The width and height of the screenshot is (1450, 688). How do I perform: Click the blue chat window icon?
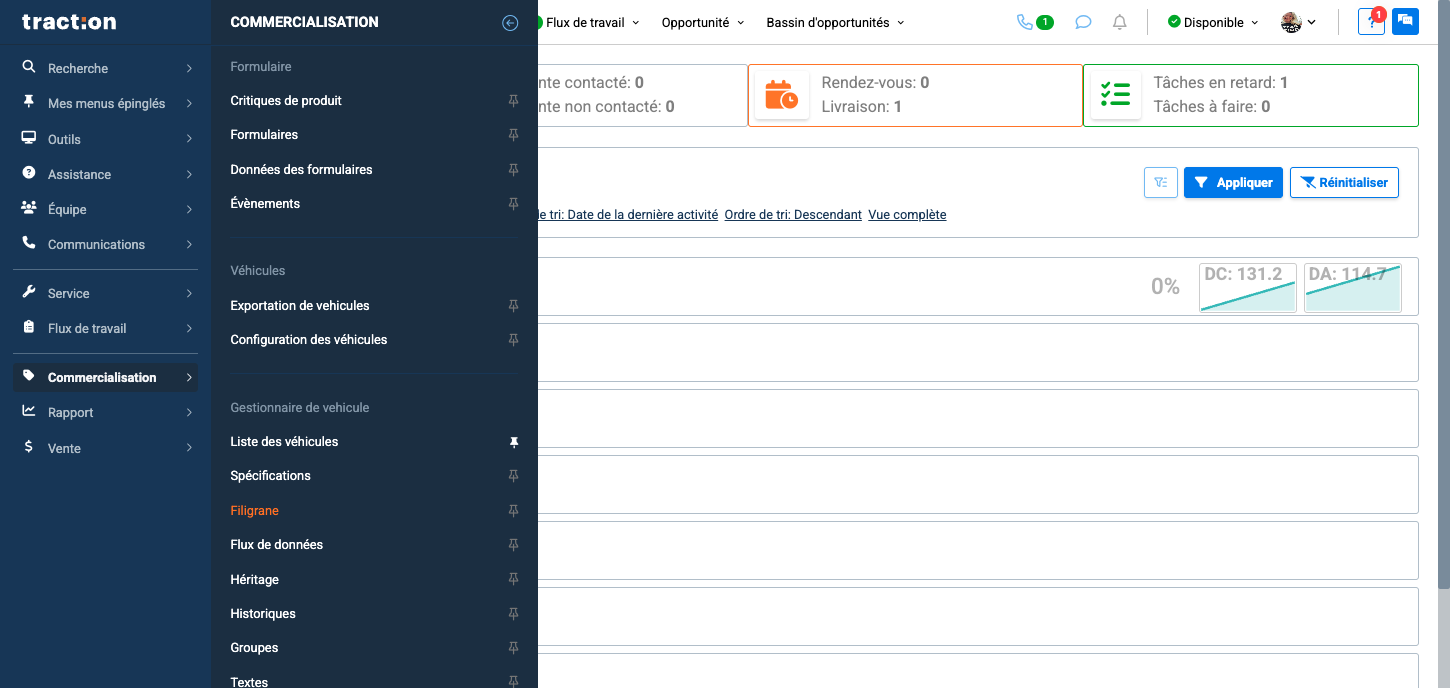tap(1405, 22)
